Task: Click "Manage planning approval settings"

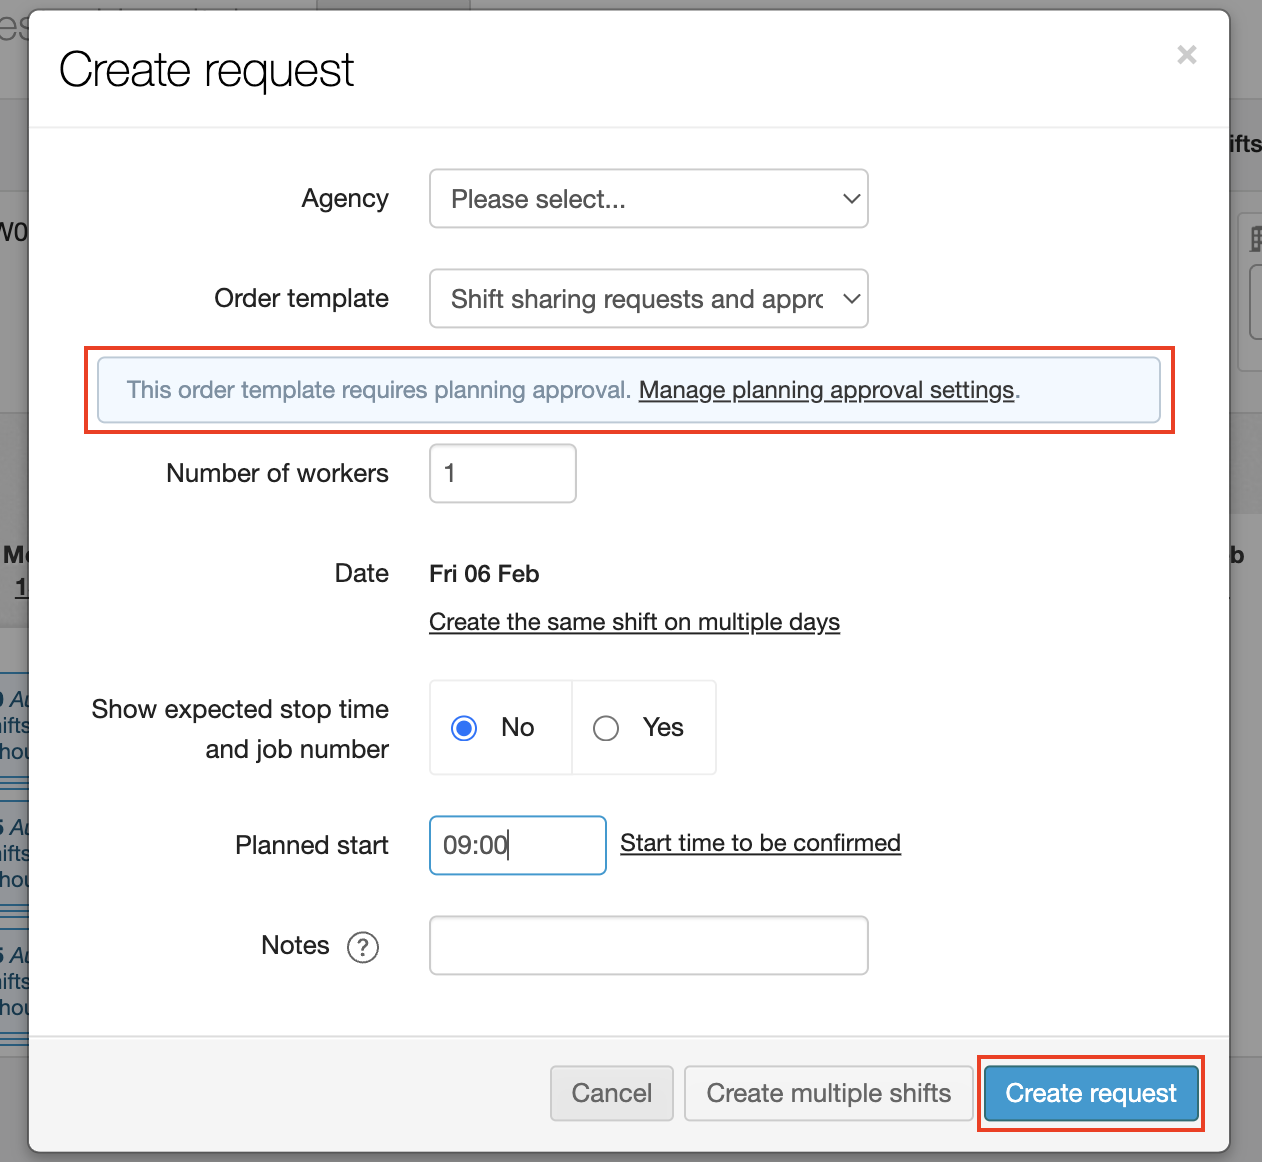Action: click(826, 390)
